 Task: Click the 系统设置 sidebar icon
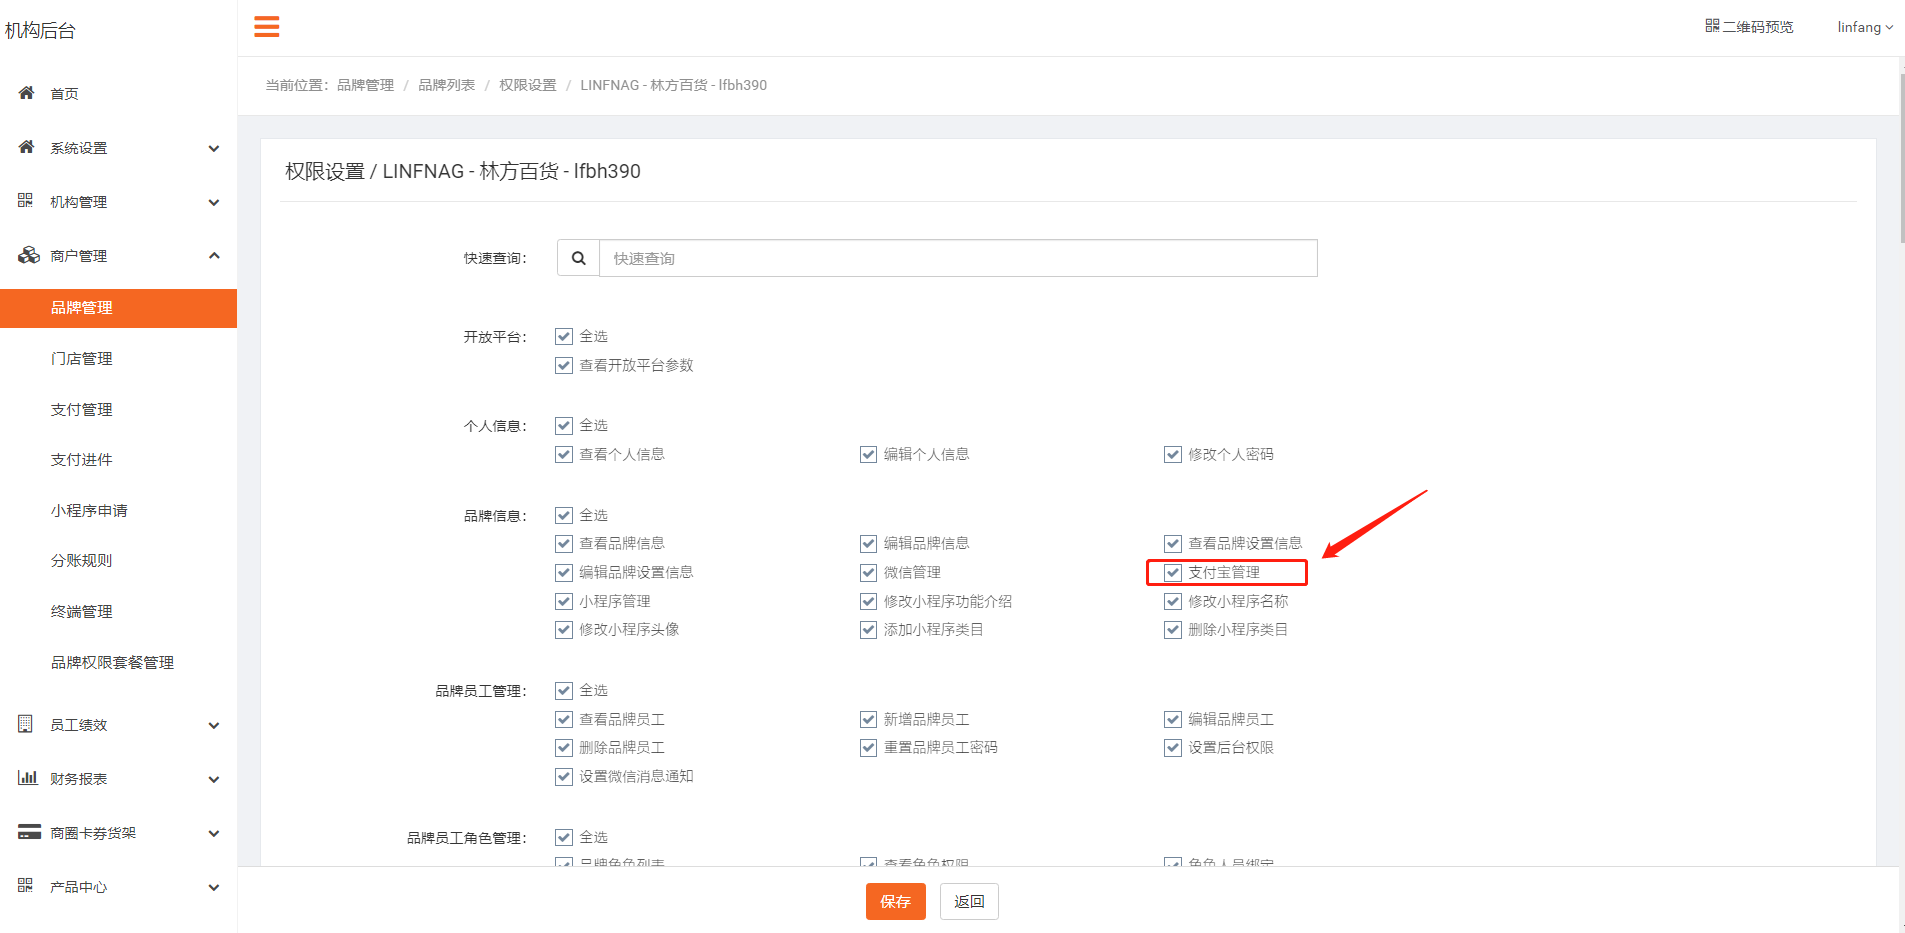[x=27, y=147]
